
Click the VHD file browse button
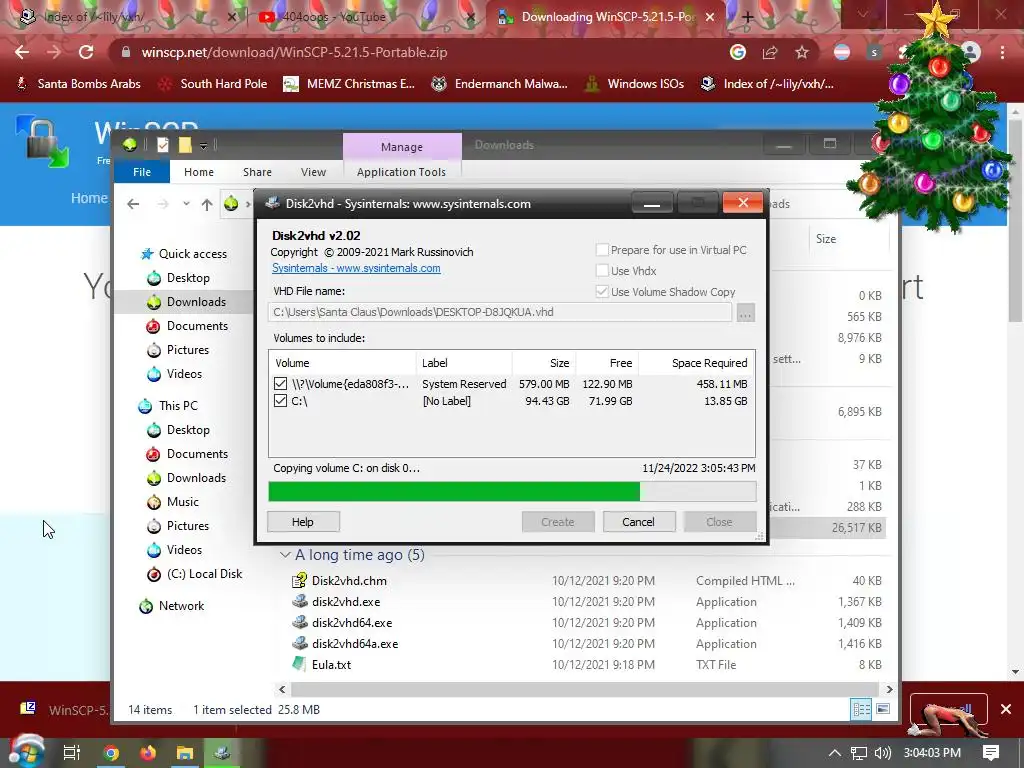[x=745, y=313]
